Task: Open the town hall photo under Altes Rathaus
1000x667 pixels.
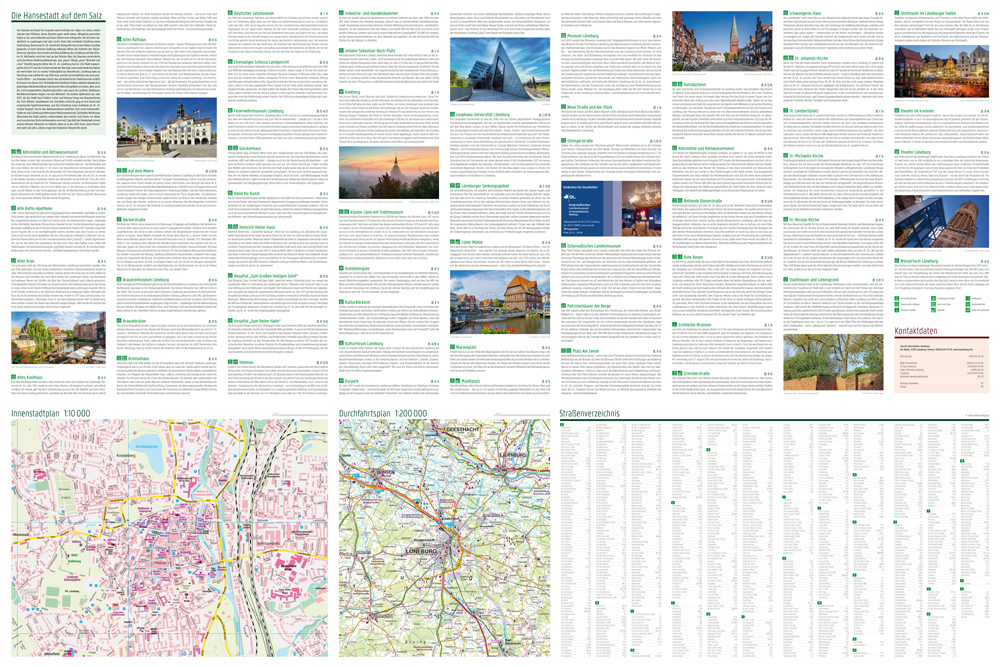Action: point(166,126)
